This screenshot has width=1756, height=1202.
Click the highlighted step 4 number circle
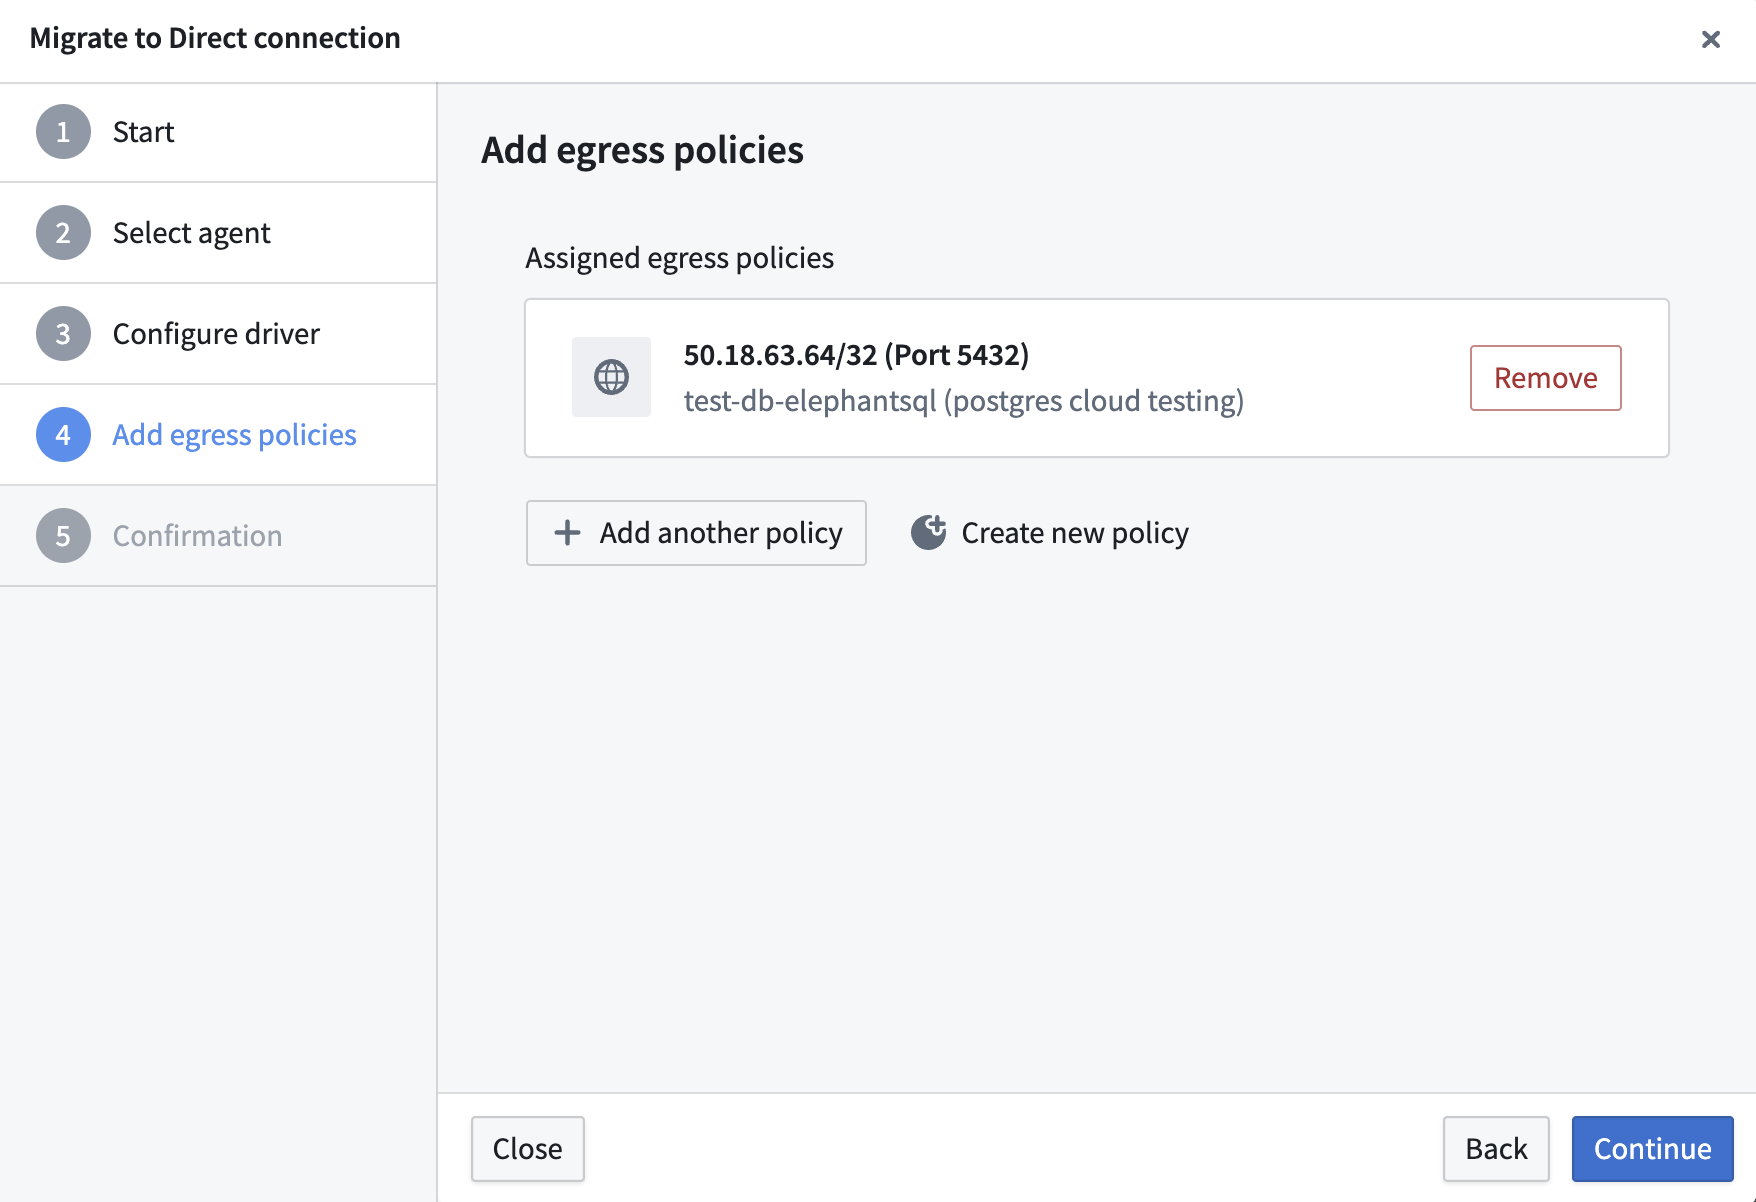tap(63, 435)
